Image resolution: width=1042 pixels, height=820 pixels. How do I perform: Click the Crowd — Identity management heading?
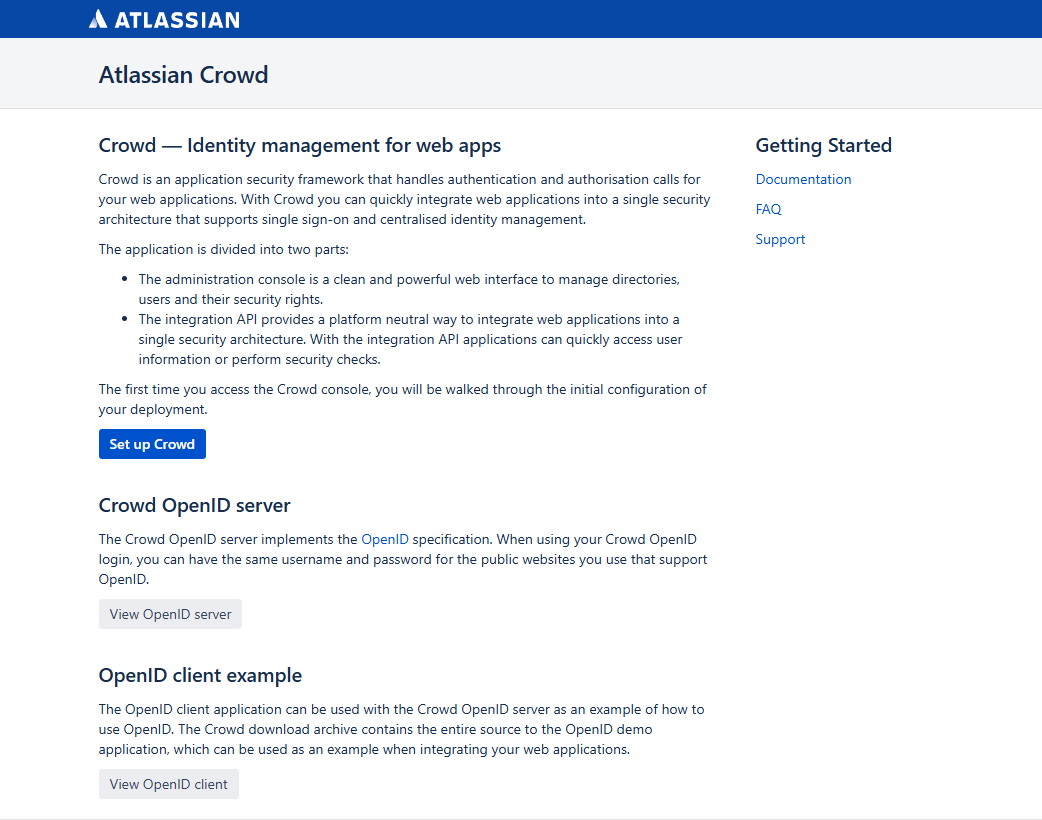tap(300, 145)
